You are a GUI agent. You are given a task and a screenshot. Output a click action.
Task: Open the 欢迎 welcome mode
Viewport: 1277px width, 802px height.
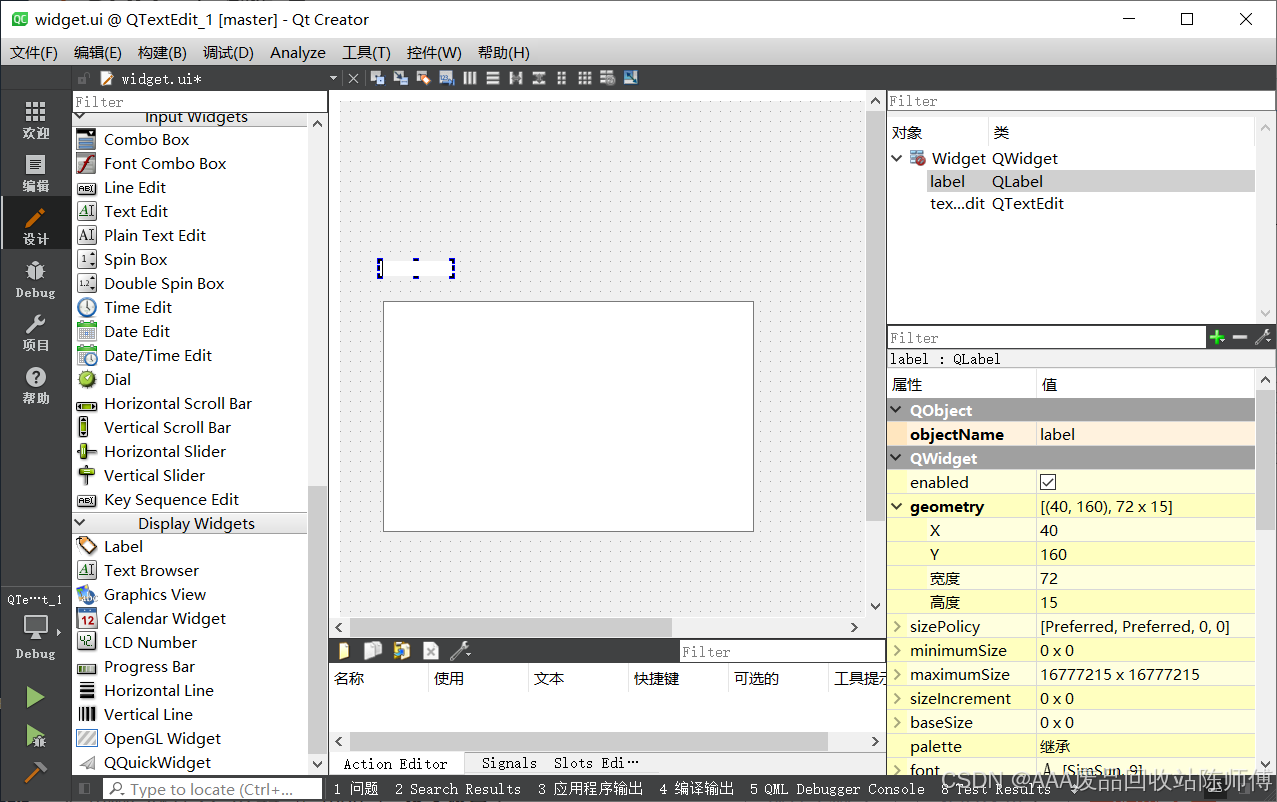(x=36, y=120)
